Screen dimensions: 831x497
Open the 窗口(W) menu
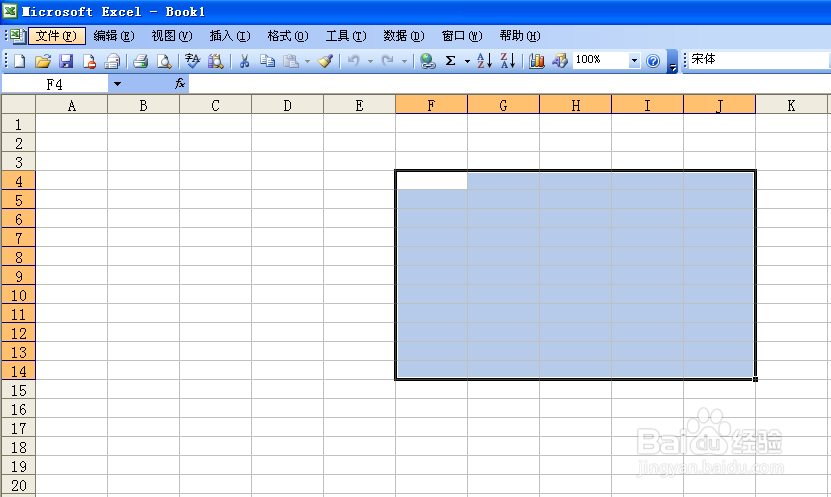[462, 36]
